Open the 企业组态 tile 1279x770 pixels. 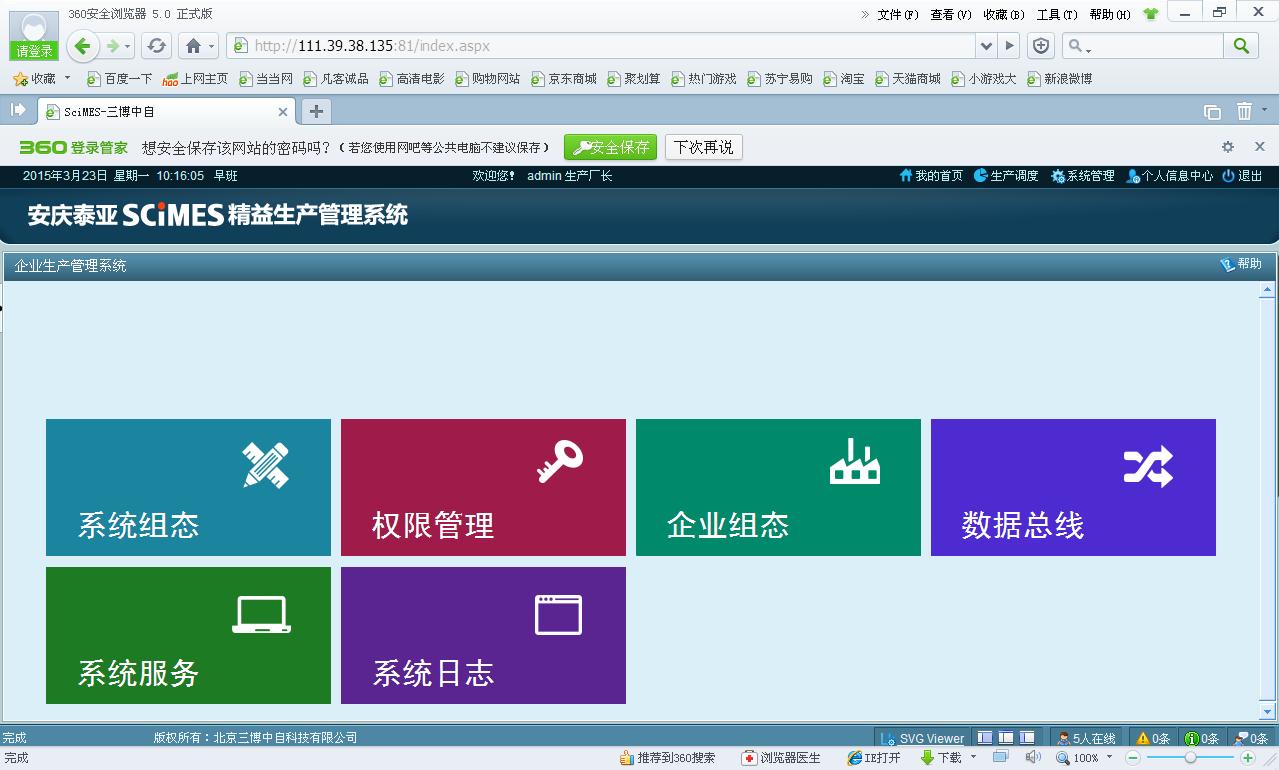[778, 487]
